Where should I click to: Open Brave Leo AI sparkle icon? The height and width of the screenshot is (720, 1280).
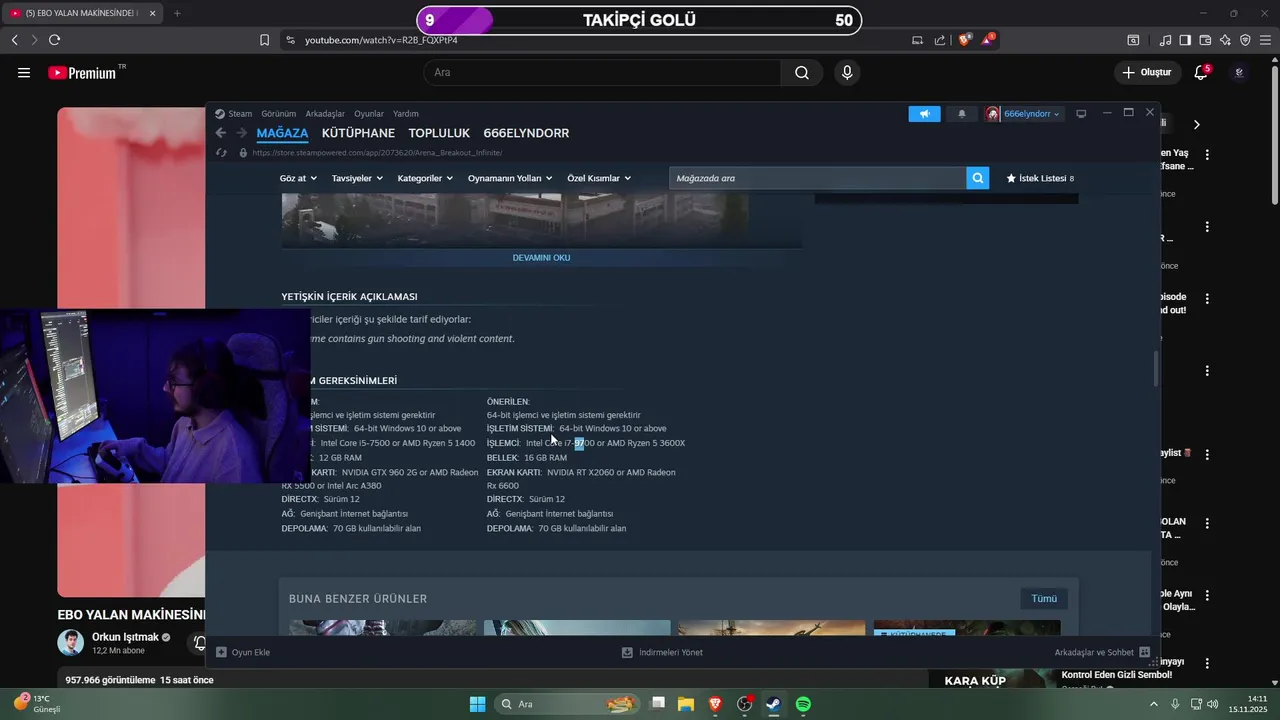(x=1225, y=40)
